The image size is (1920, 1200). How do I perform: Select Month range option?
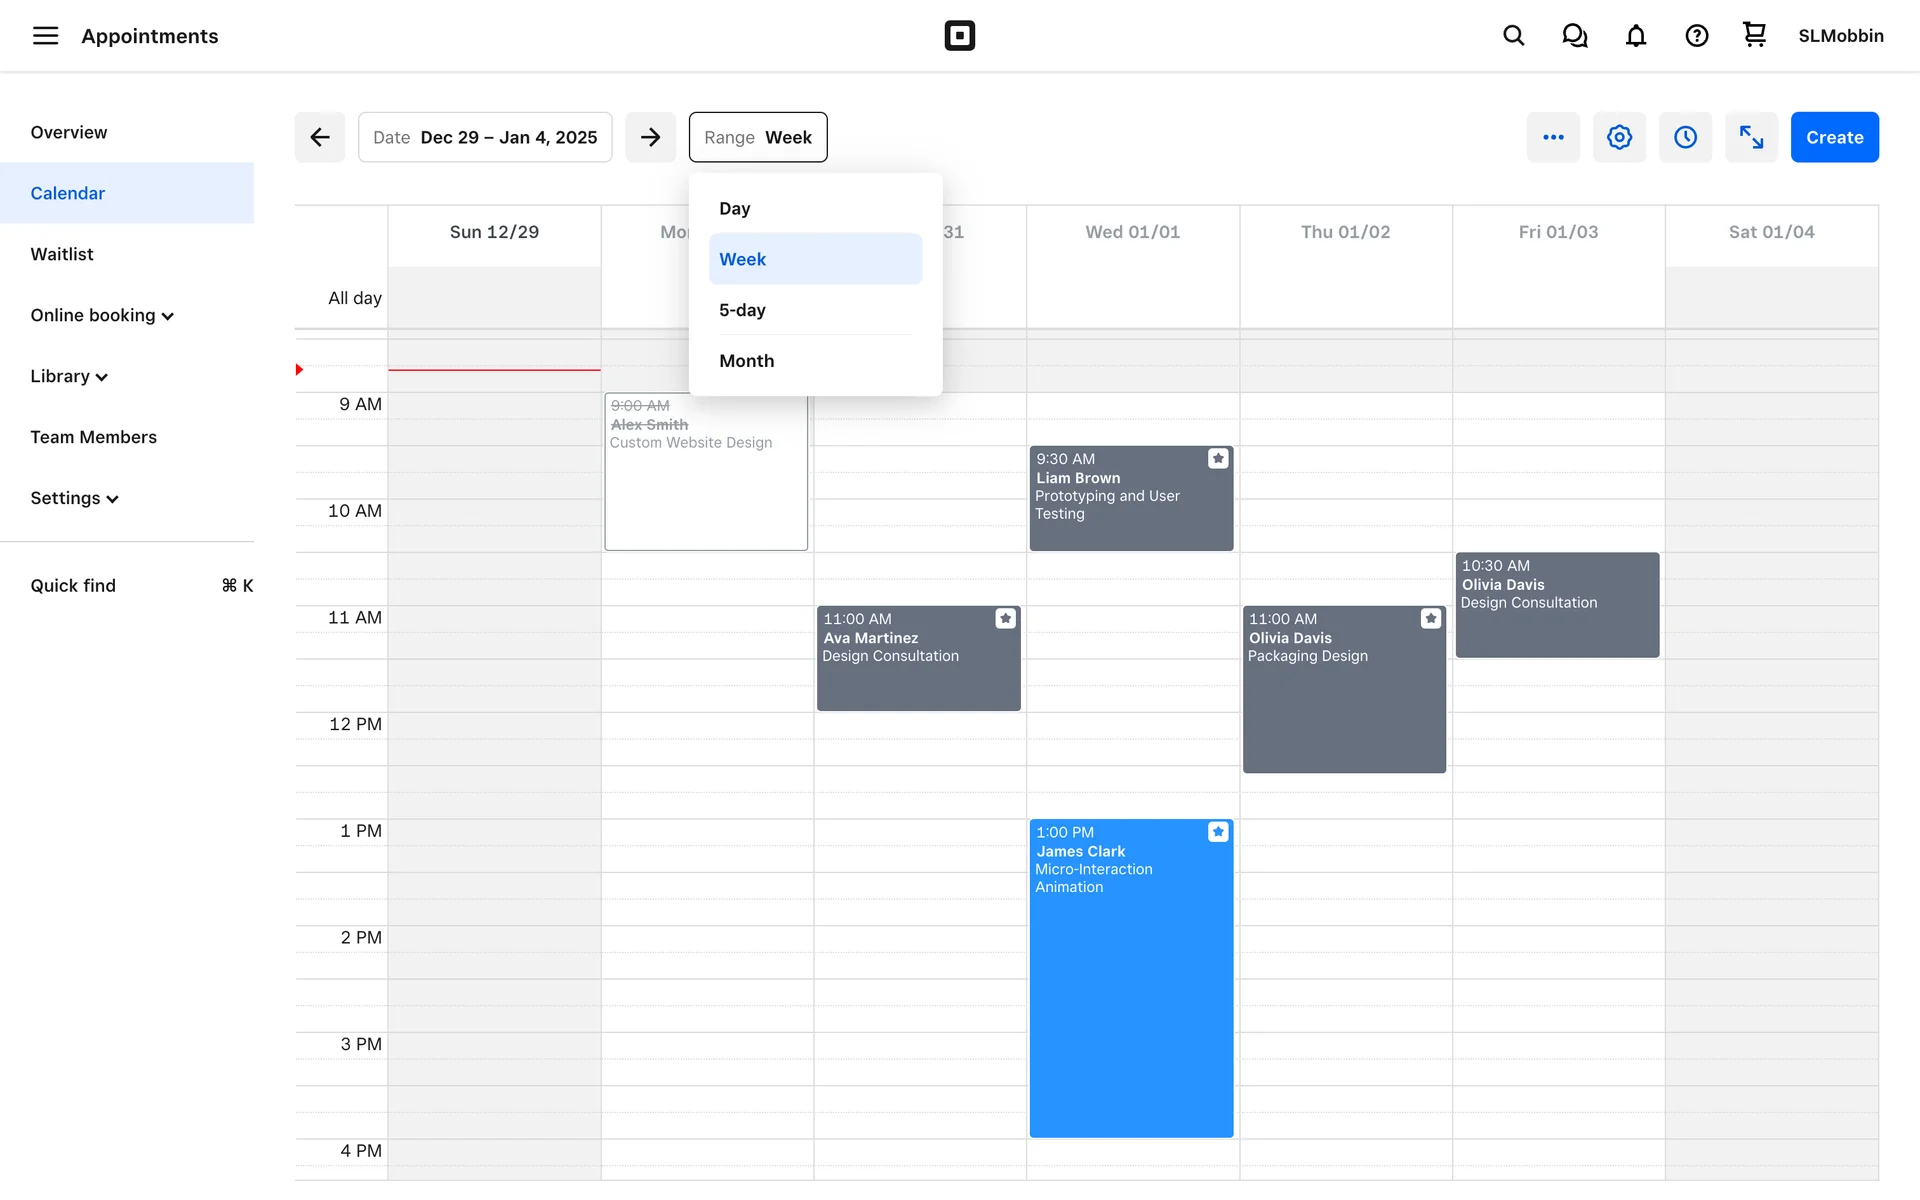(746, 361)
